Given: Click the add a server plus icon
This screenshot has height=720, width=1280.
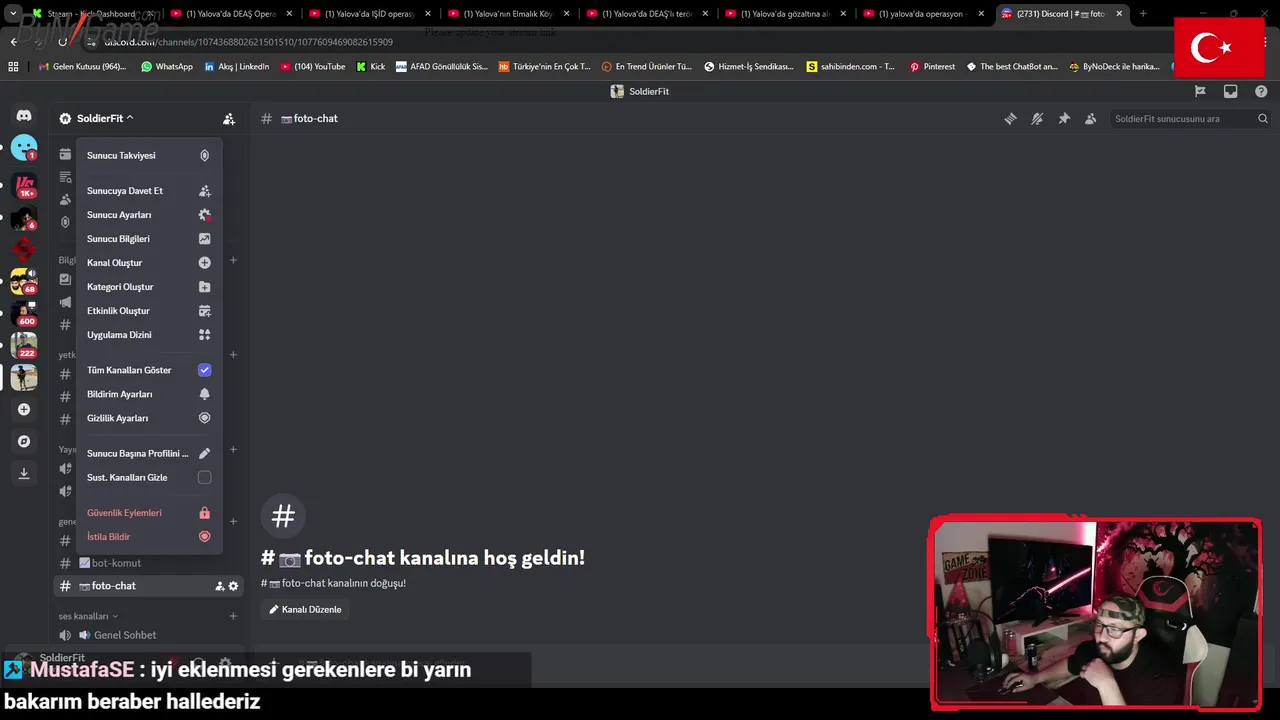Looking at the screenshot, I should coord(24,409).
